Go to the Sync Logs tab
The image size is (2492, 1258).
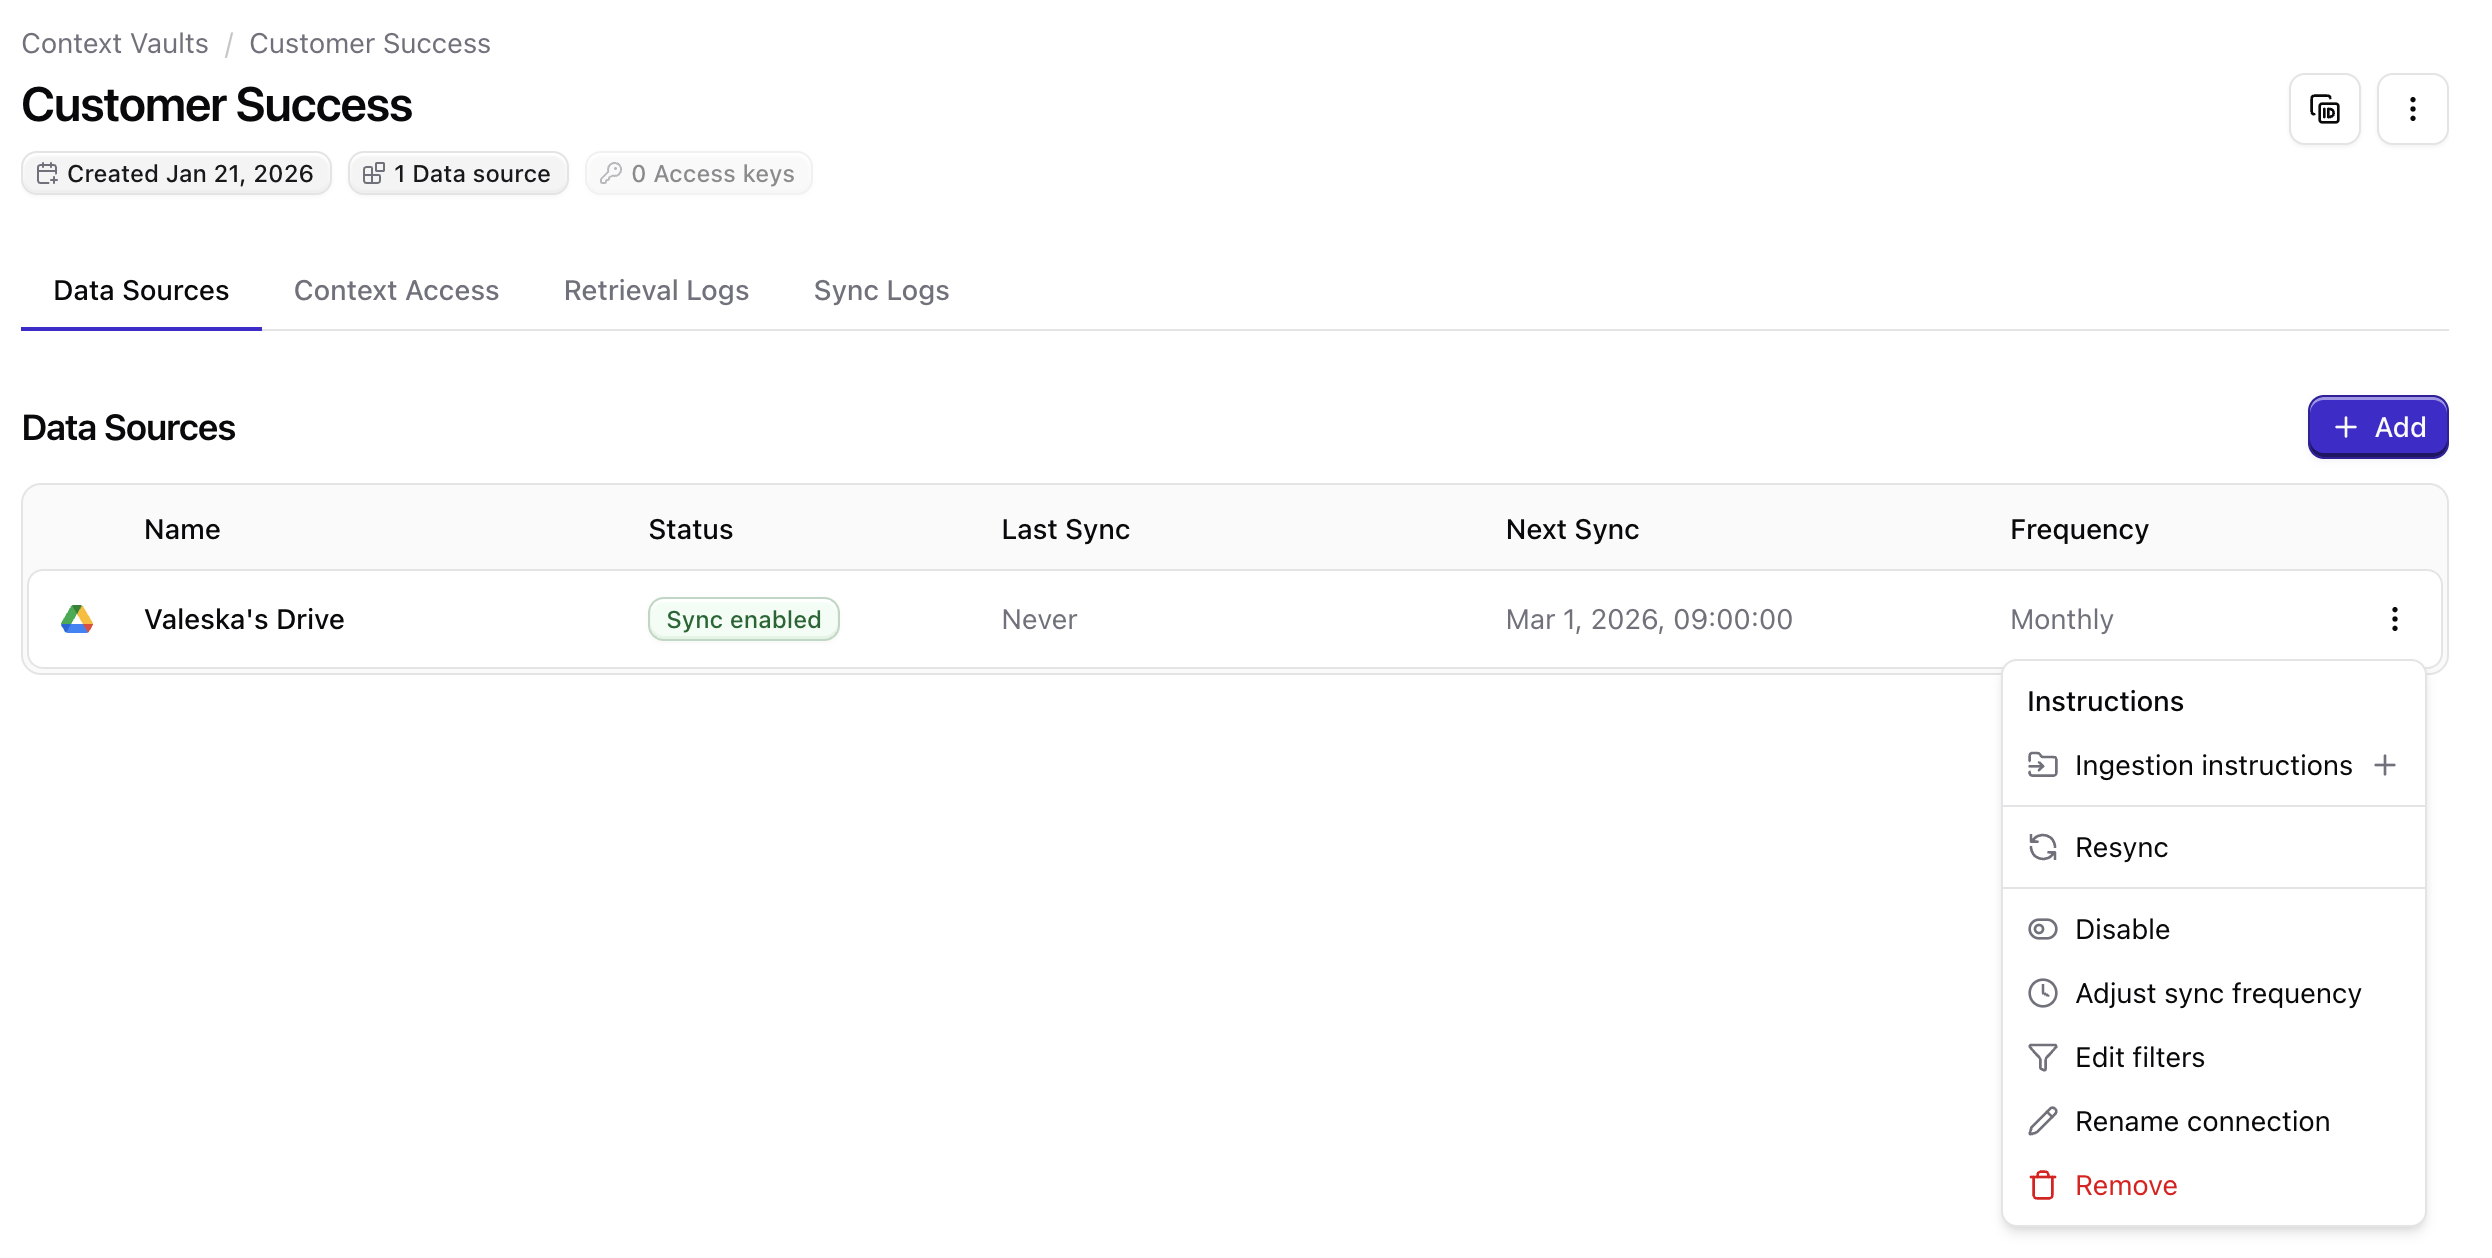point(881,290)
